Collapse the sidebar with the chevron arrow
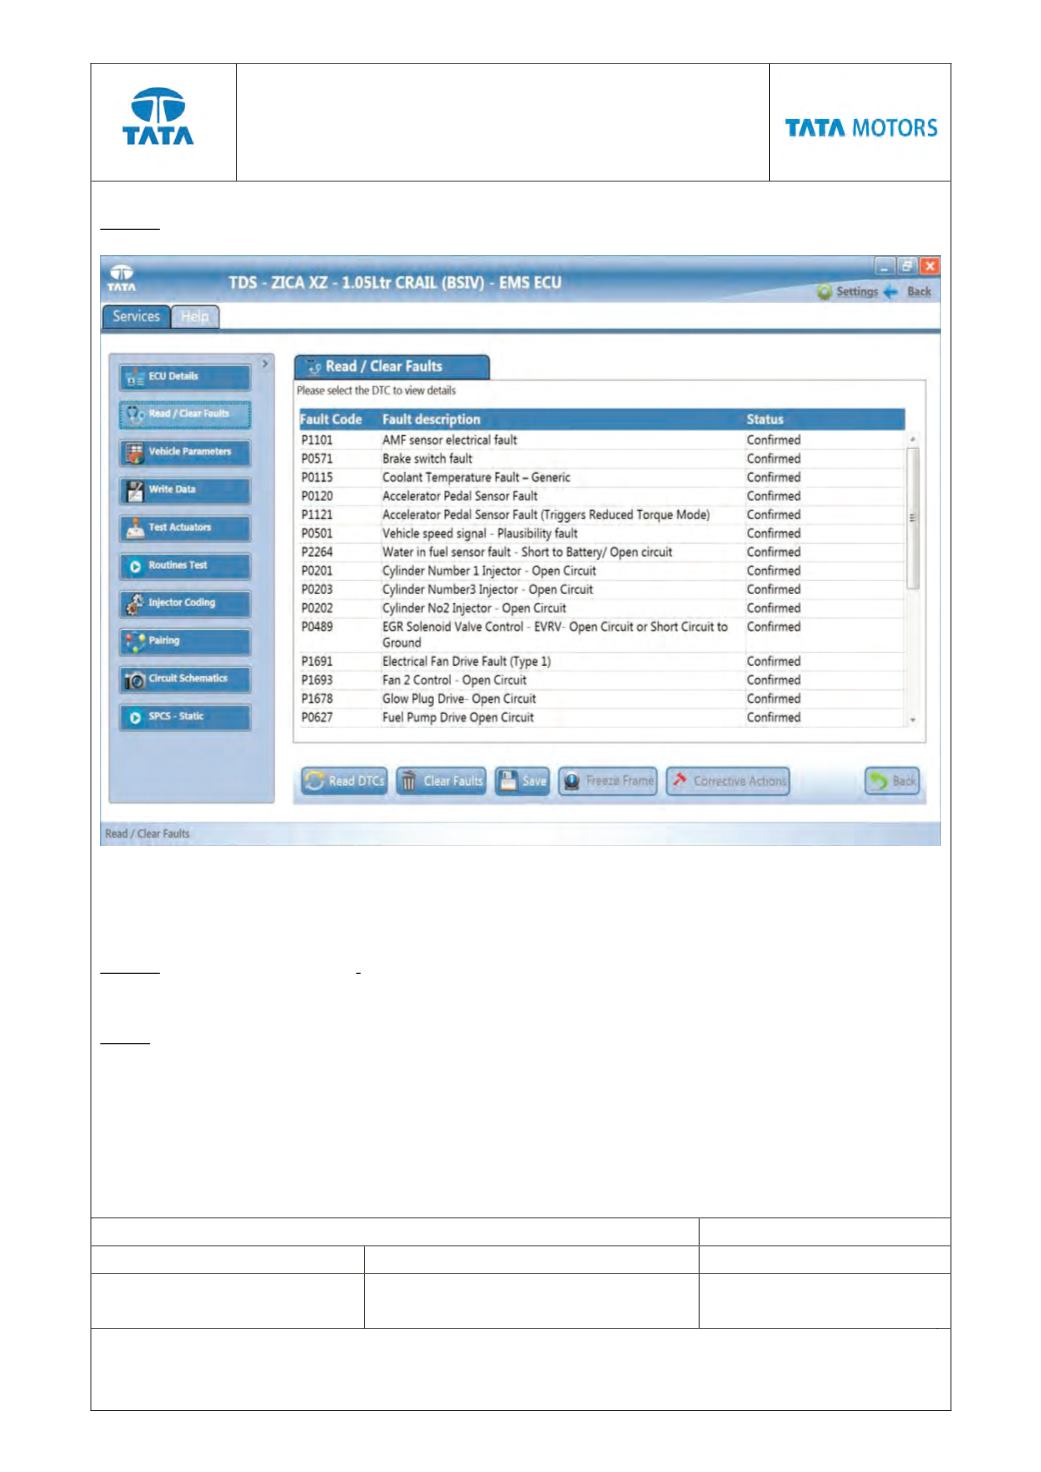Viewport: 1041px width, 1472px height. [265, 364]
